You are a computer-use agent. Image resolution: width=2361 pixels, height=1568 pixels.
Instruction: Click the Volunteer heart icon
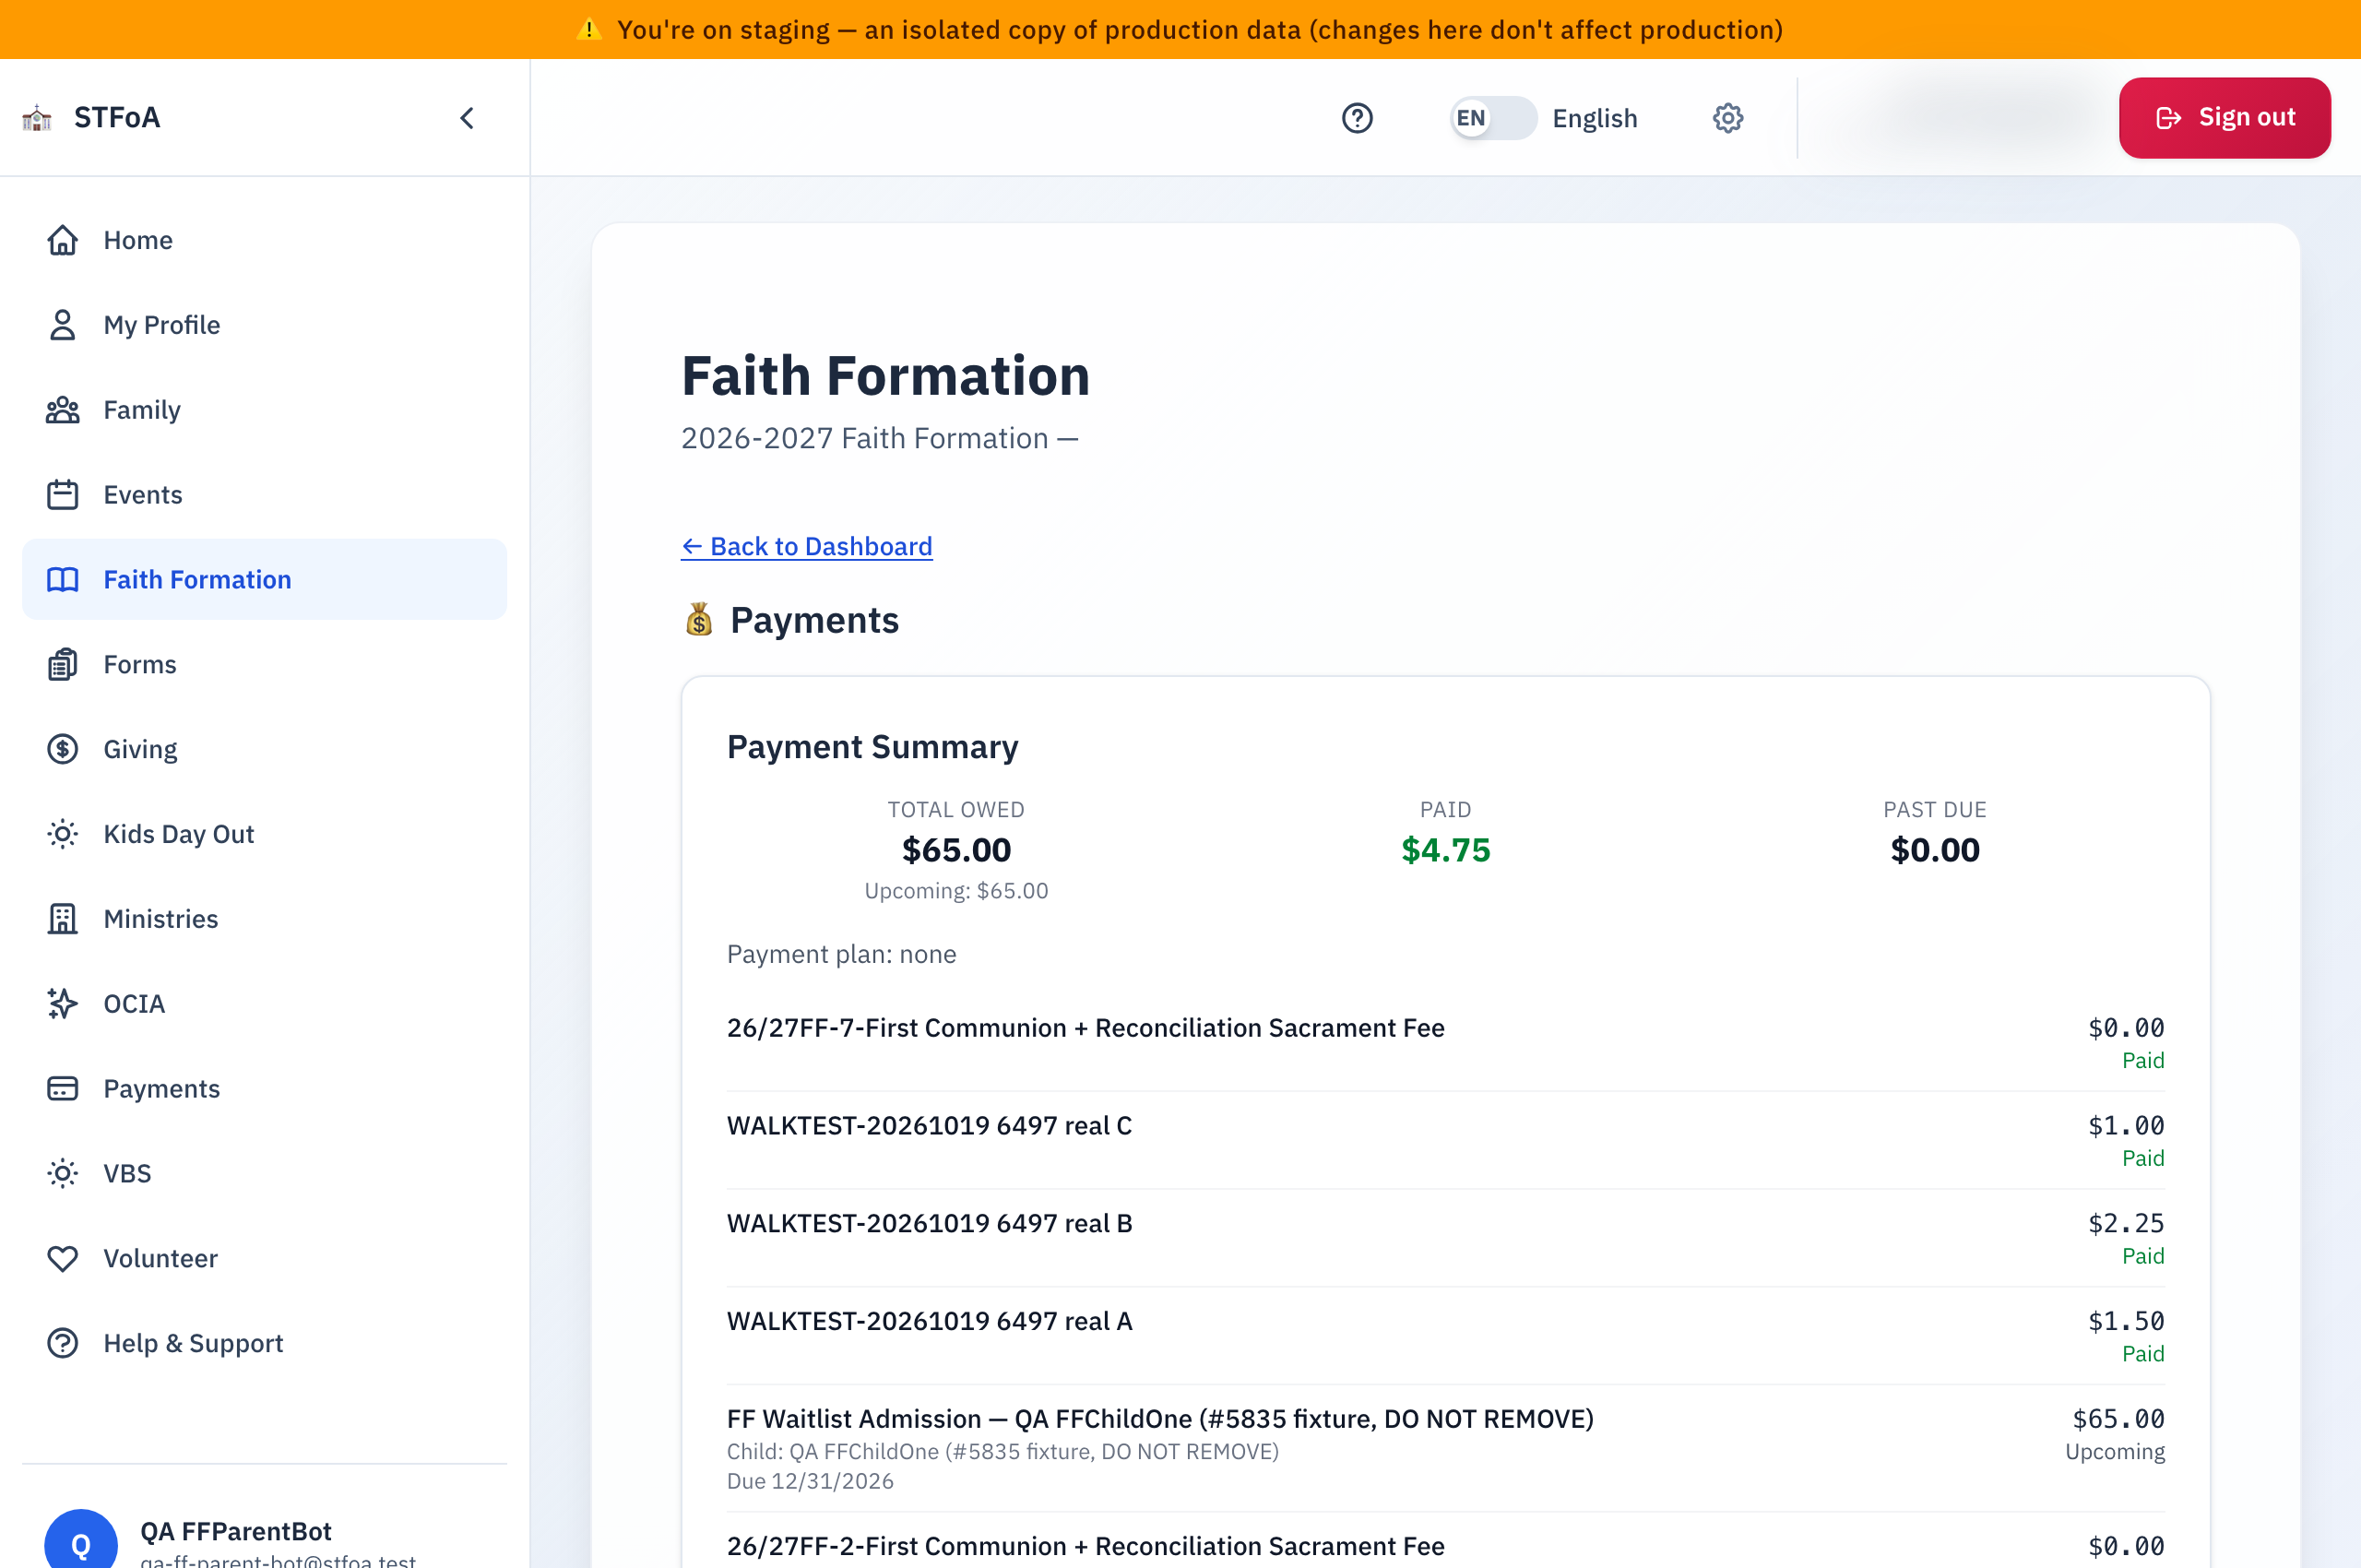(62, 1259)
